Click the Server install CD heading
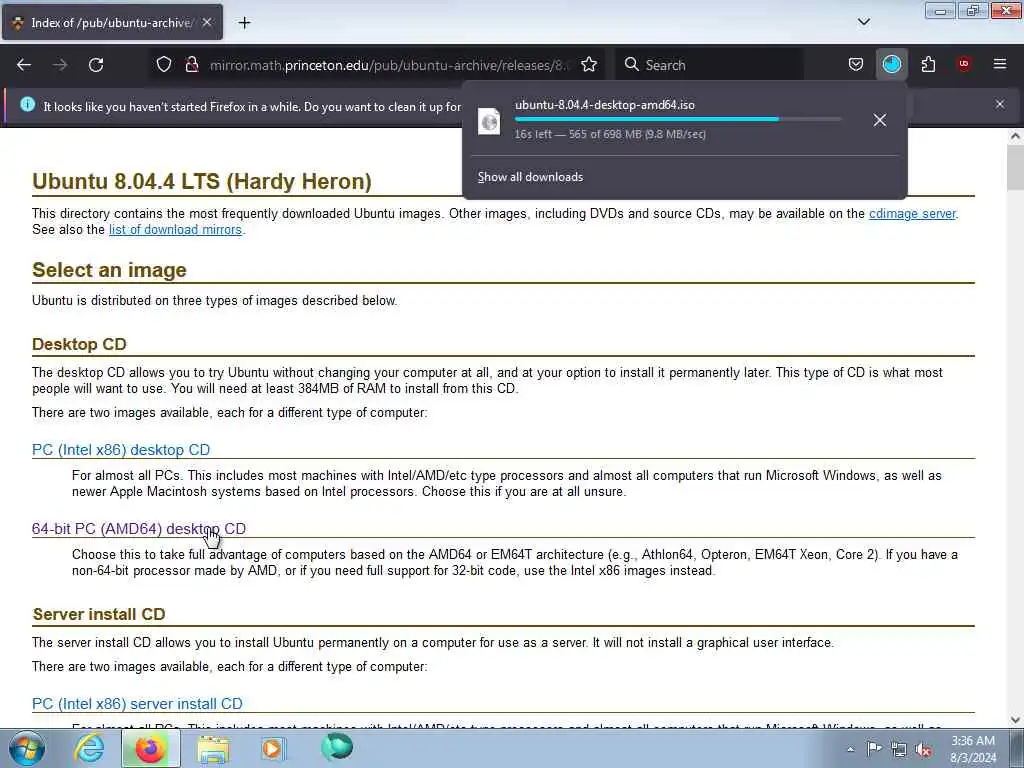The width and height of the screenshot is (1024, 768). coord(99,615)
